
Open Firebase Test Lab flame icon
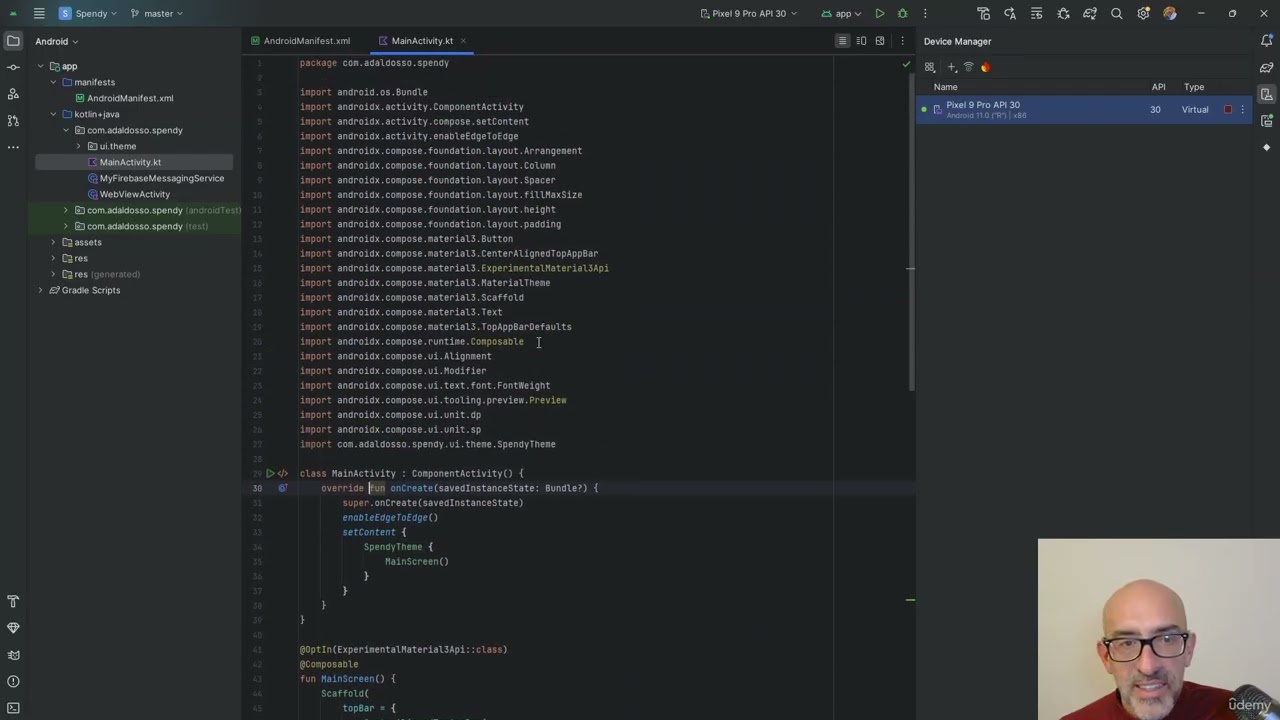pos(985,67)
